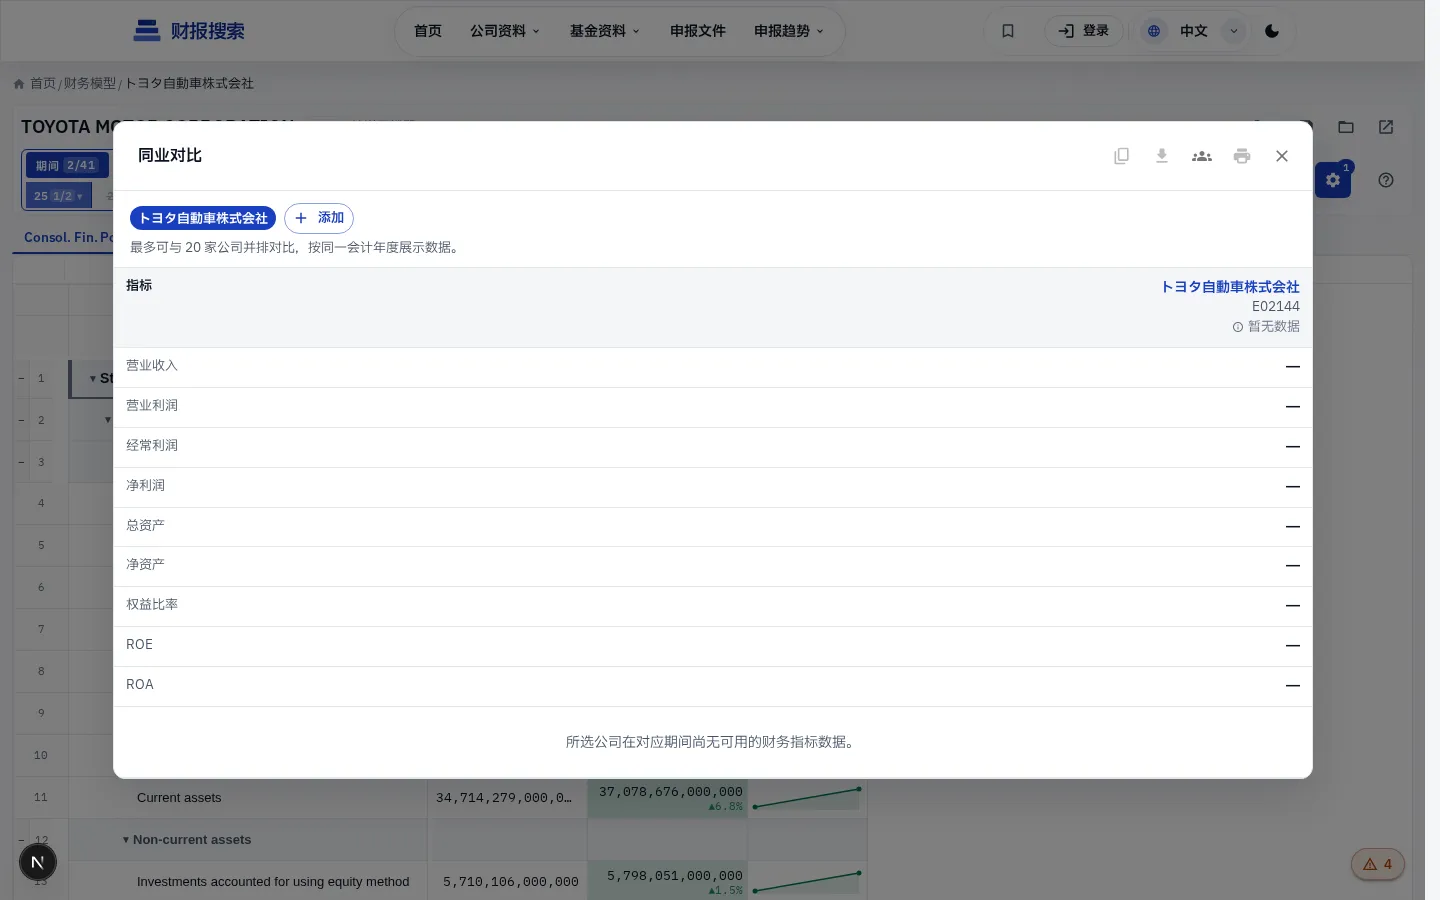Close the 同业对比 dialog
Viewport: 1440px width, 900px height.
click(x=1282, y=156)
